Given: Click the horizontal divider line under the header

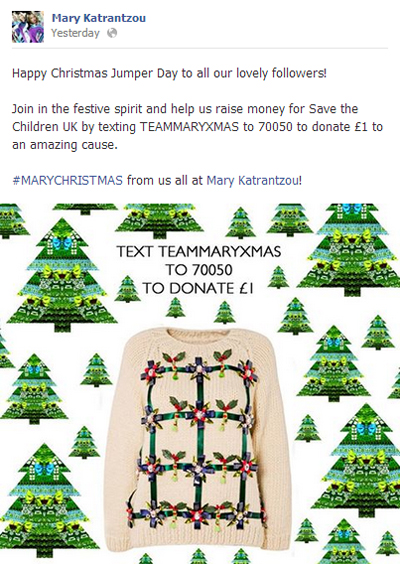Looking at the screenshot, I should pos(200,48).
